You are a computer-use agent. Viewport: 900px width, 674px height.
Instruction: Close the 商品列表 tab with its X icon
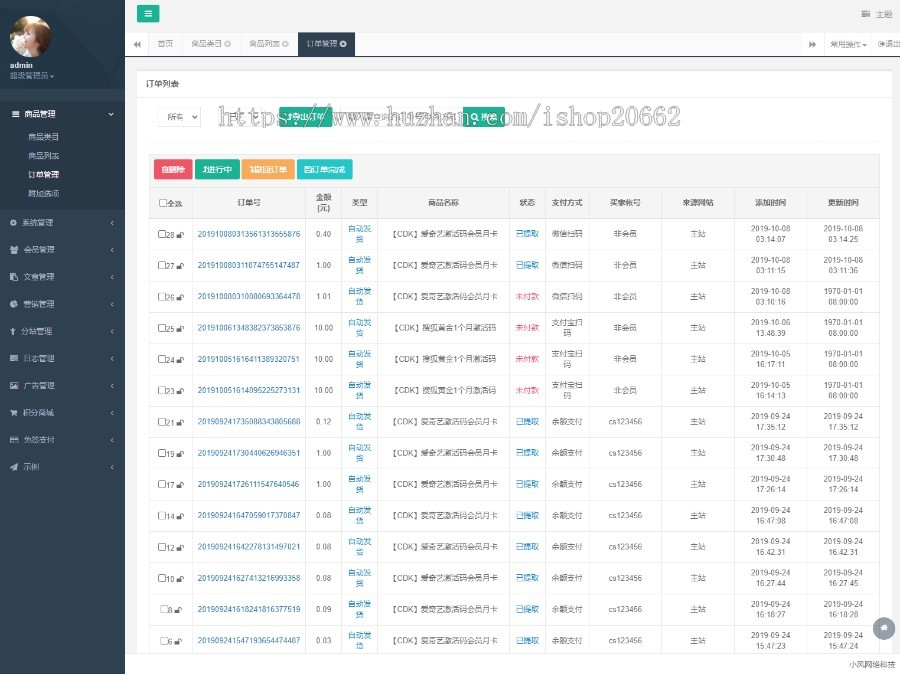click(x=285, y=44)
